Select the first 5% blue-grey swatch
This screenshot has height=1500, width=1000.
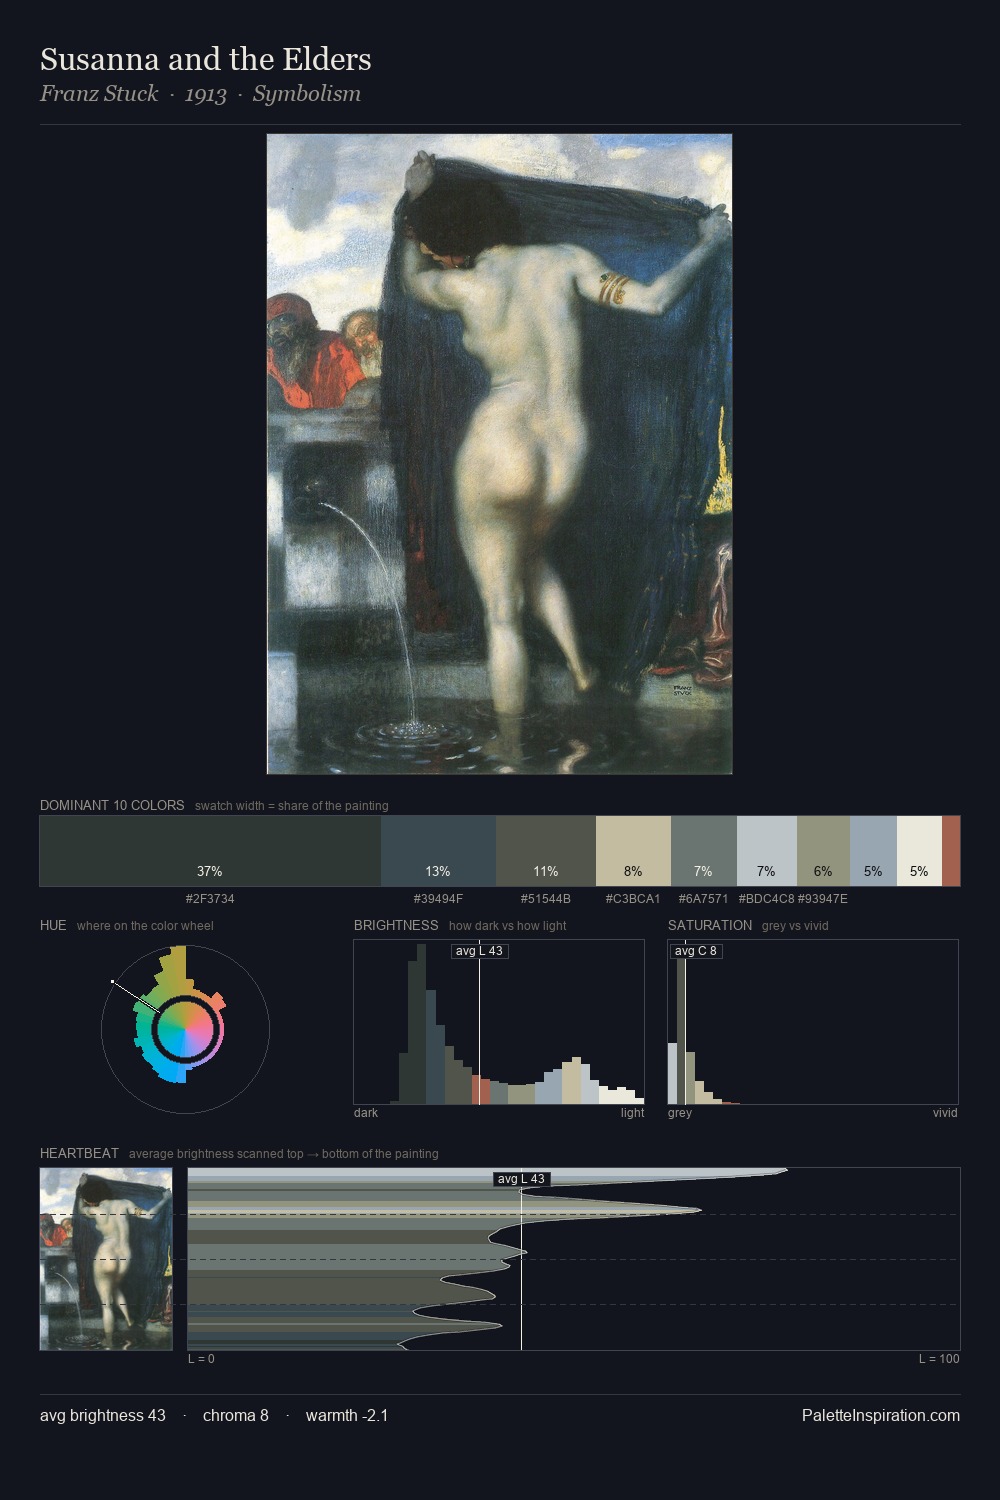(x=873, y=851)
